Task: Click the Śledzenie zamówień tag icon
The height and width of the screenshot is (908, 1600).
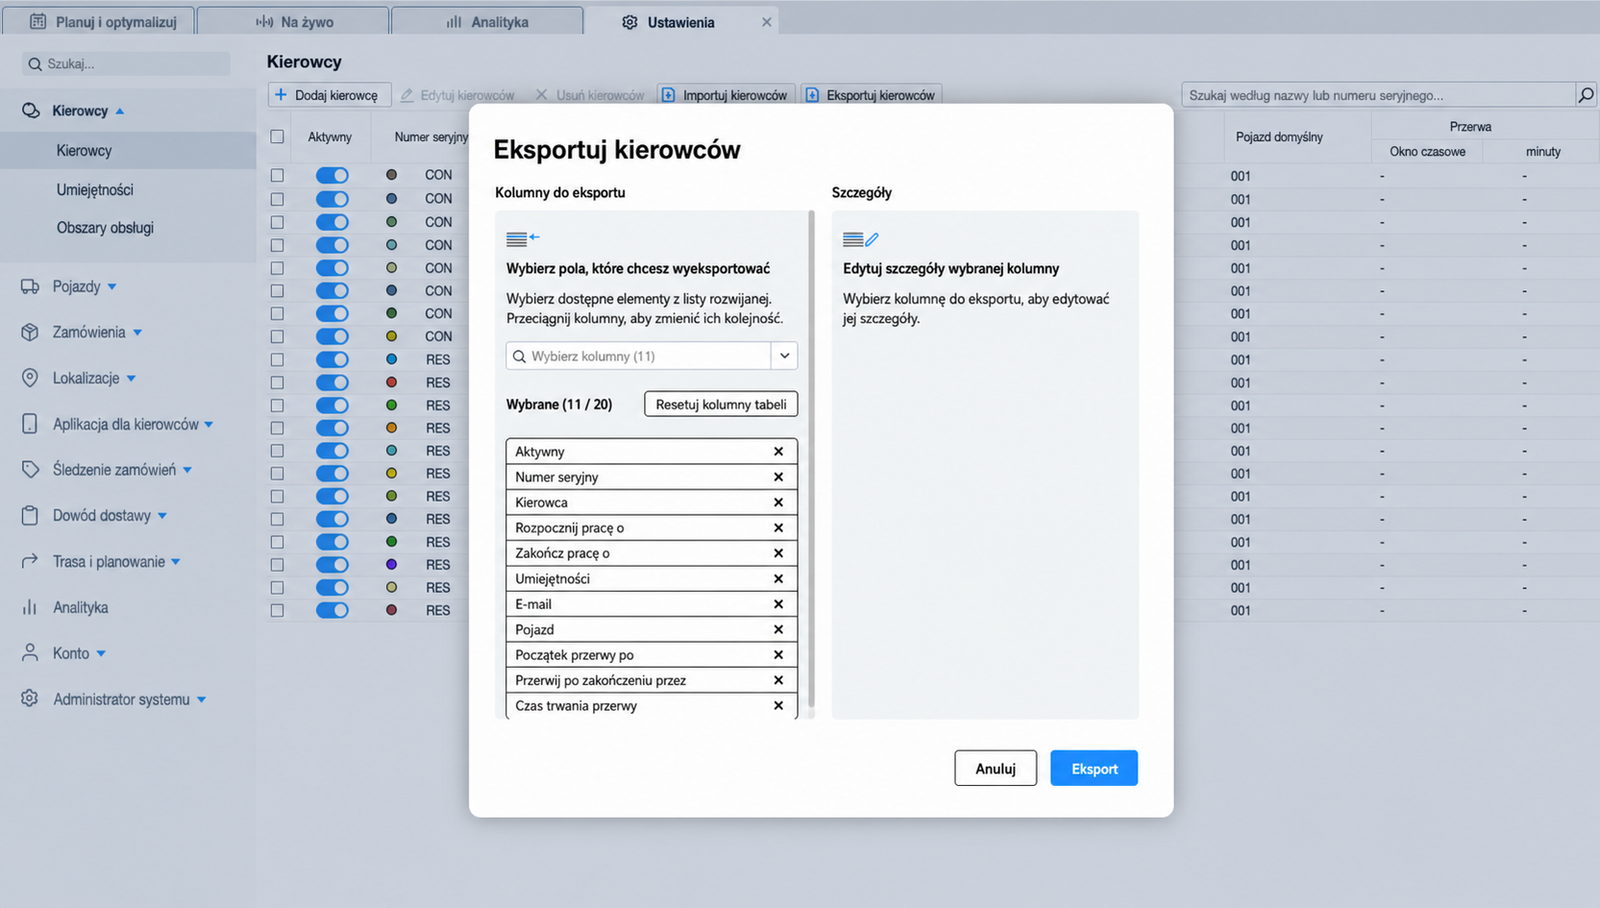Action: click(x=30, y=469)
